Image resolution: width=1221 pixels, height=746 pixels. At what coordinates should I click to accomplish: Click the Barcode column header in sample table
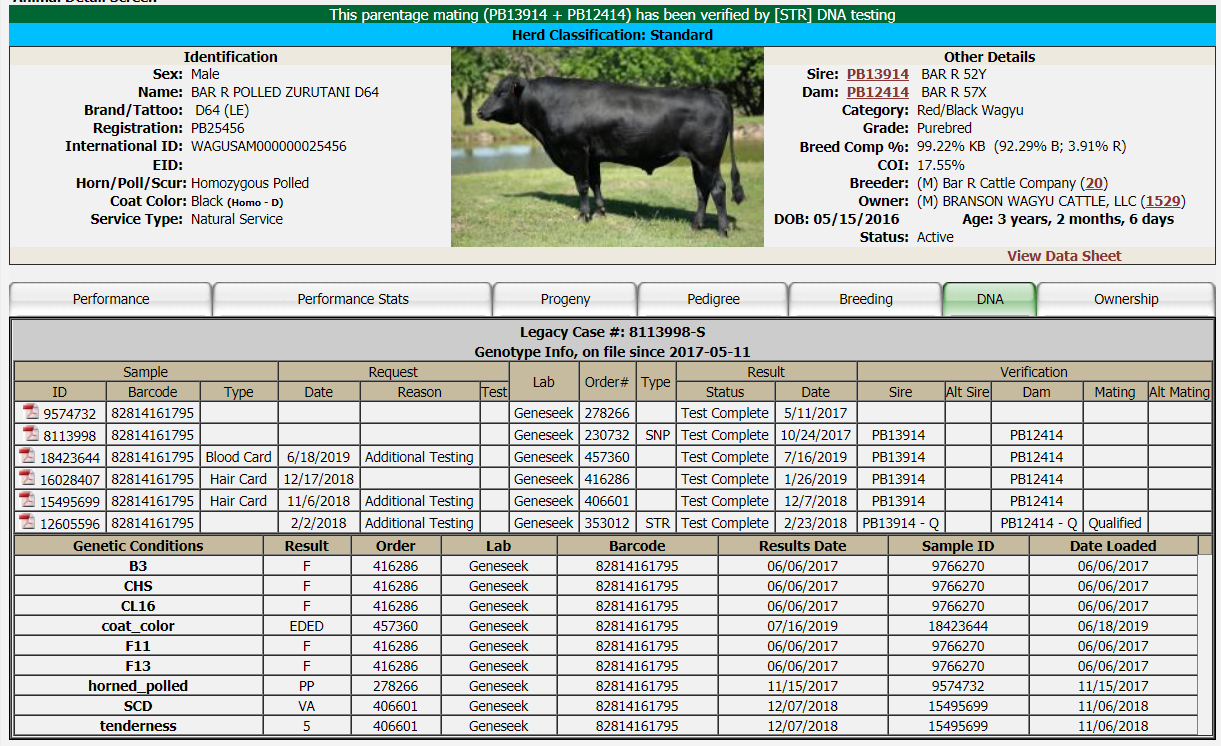(x=153, y=392)
